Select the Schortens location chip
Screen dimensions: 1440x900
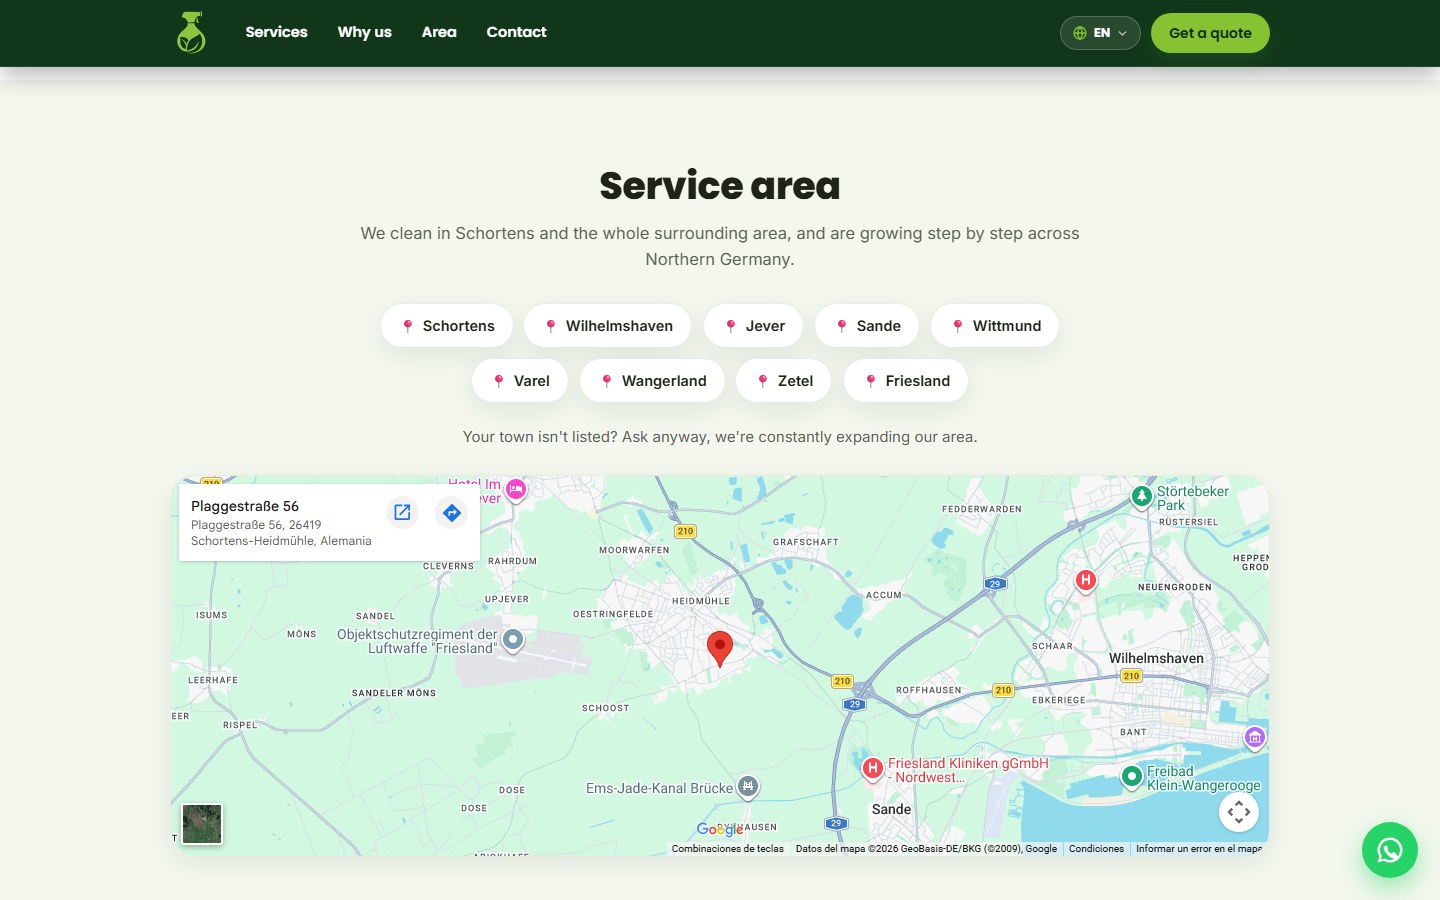446,326
